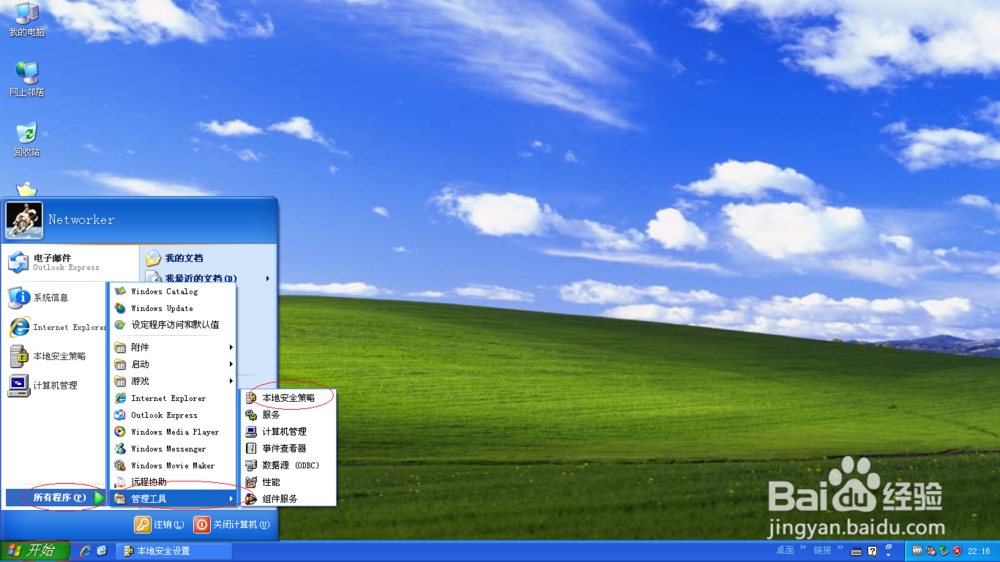Open 事件查看器 from administrative tools
Viewport: 1000px width, 562px height.
(288, 448)
